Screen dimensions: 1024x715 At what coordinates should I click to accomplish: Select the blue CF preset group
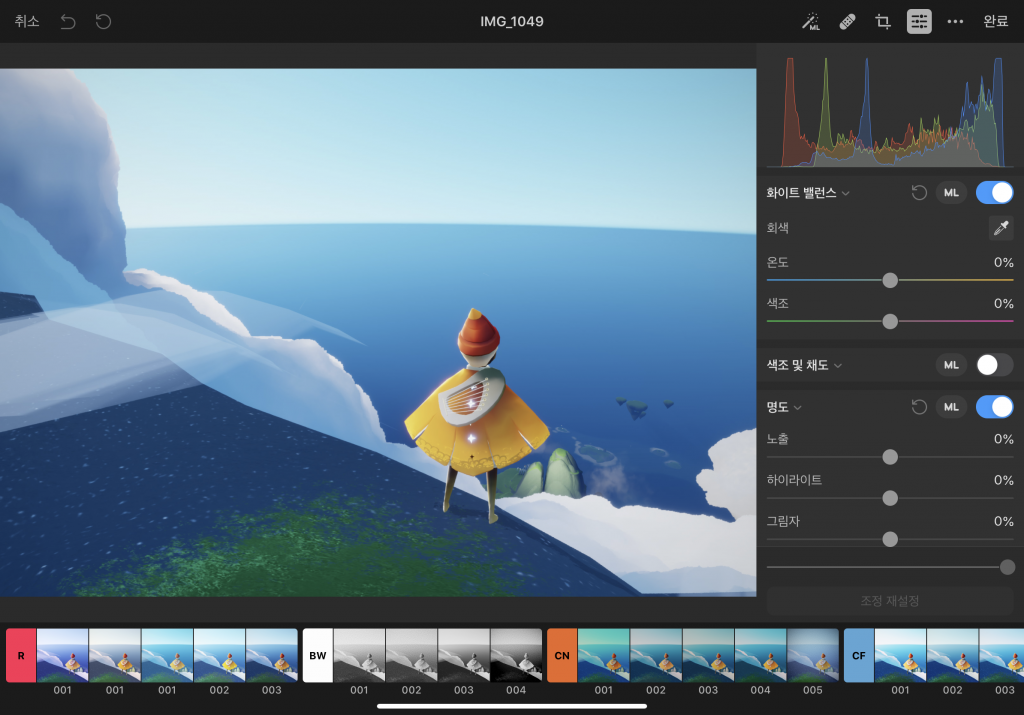[x=859, y=656]
